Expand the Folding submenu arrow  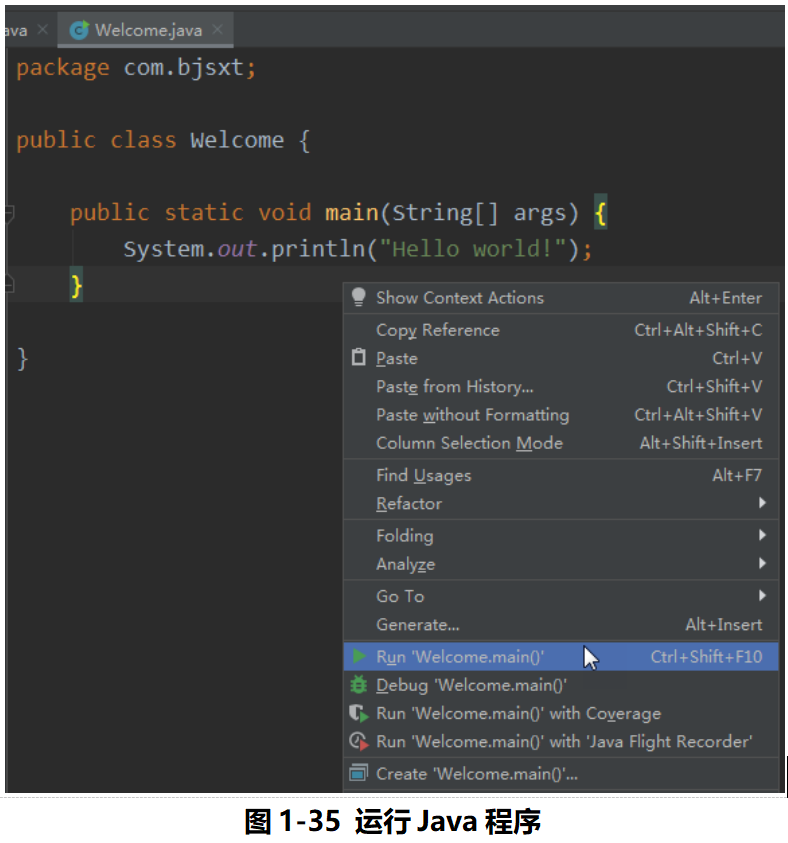[762, 535]
